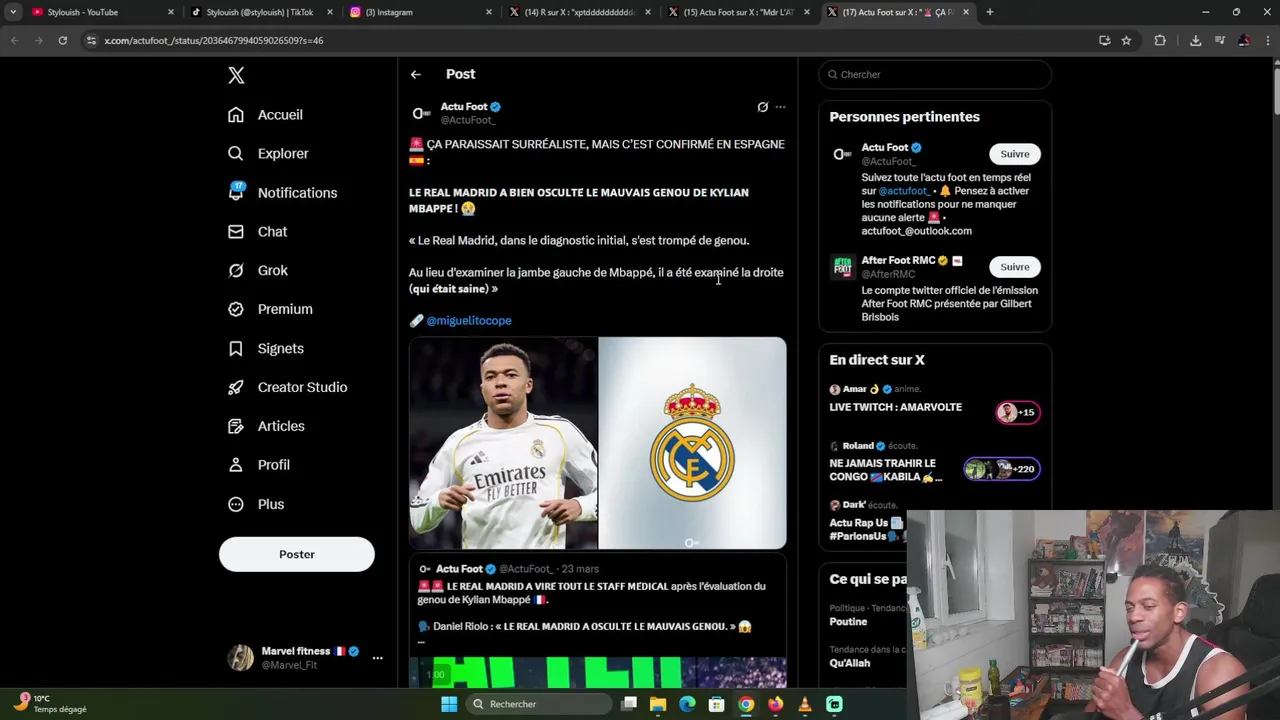The height and width of the screenshot is (720, 1280).
Task: Open the quoted Actu Foot post
Action: [597, 622]
